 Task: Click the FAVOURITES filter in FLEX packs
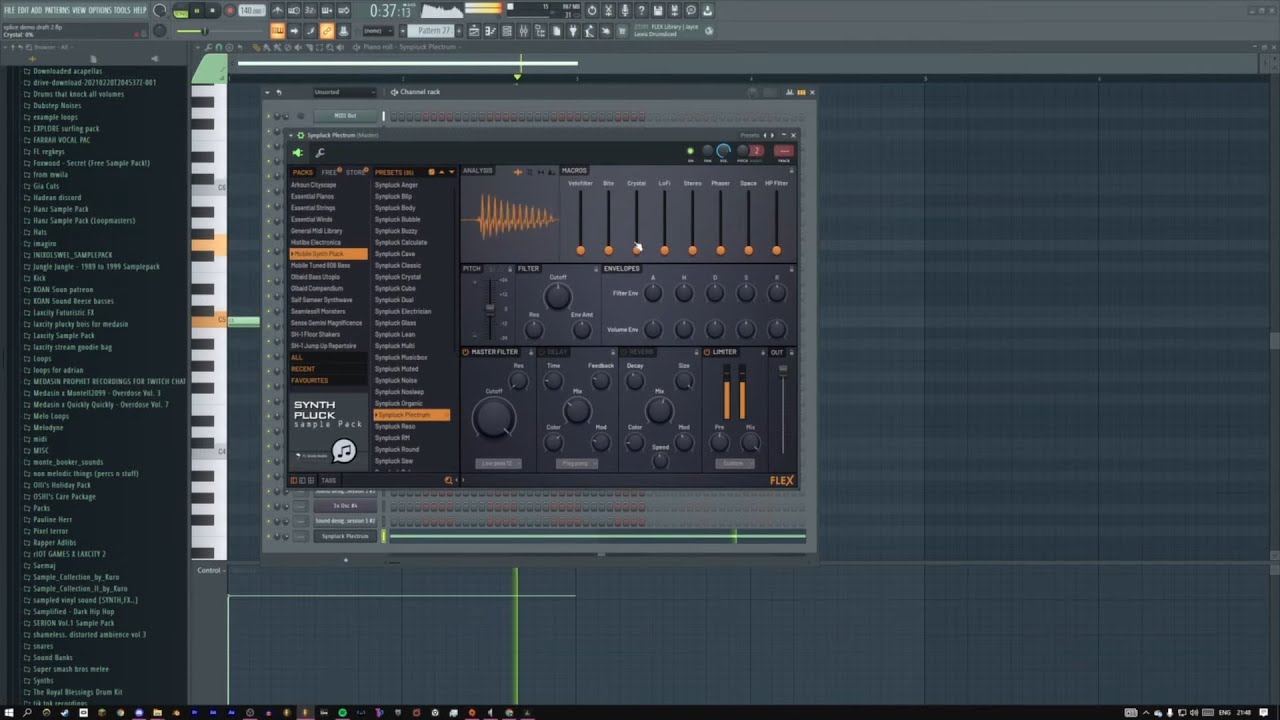309,380
